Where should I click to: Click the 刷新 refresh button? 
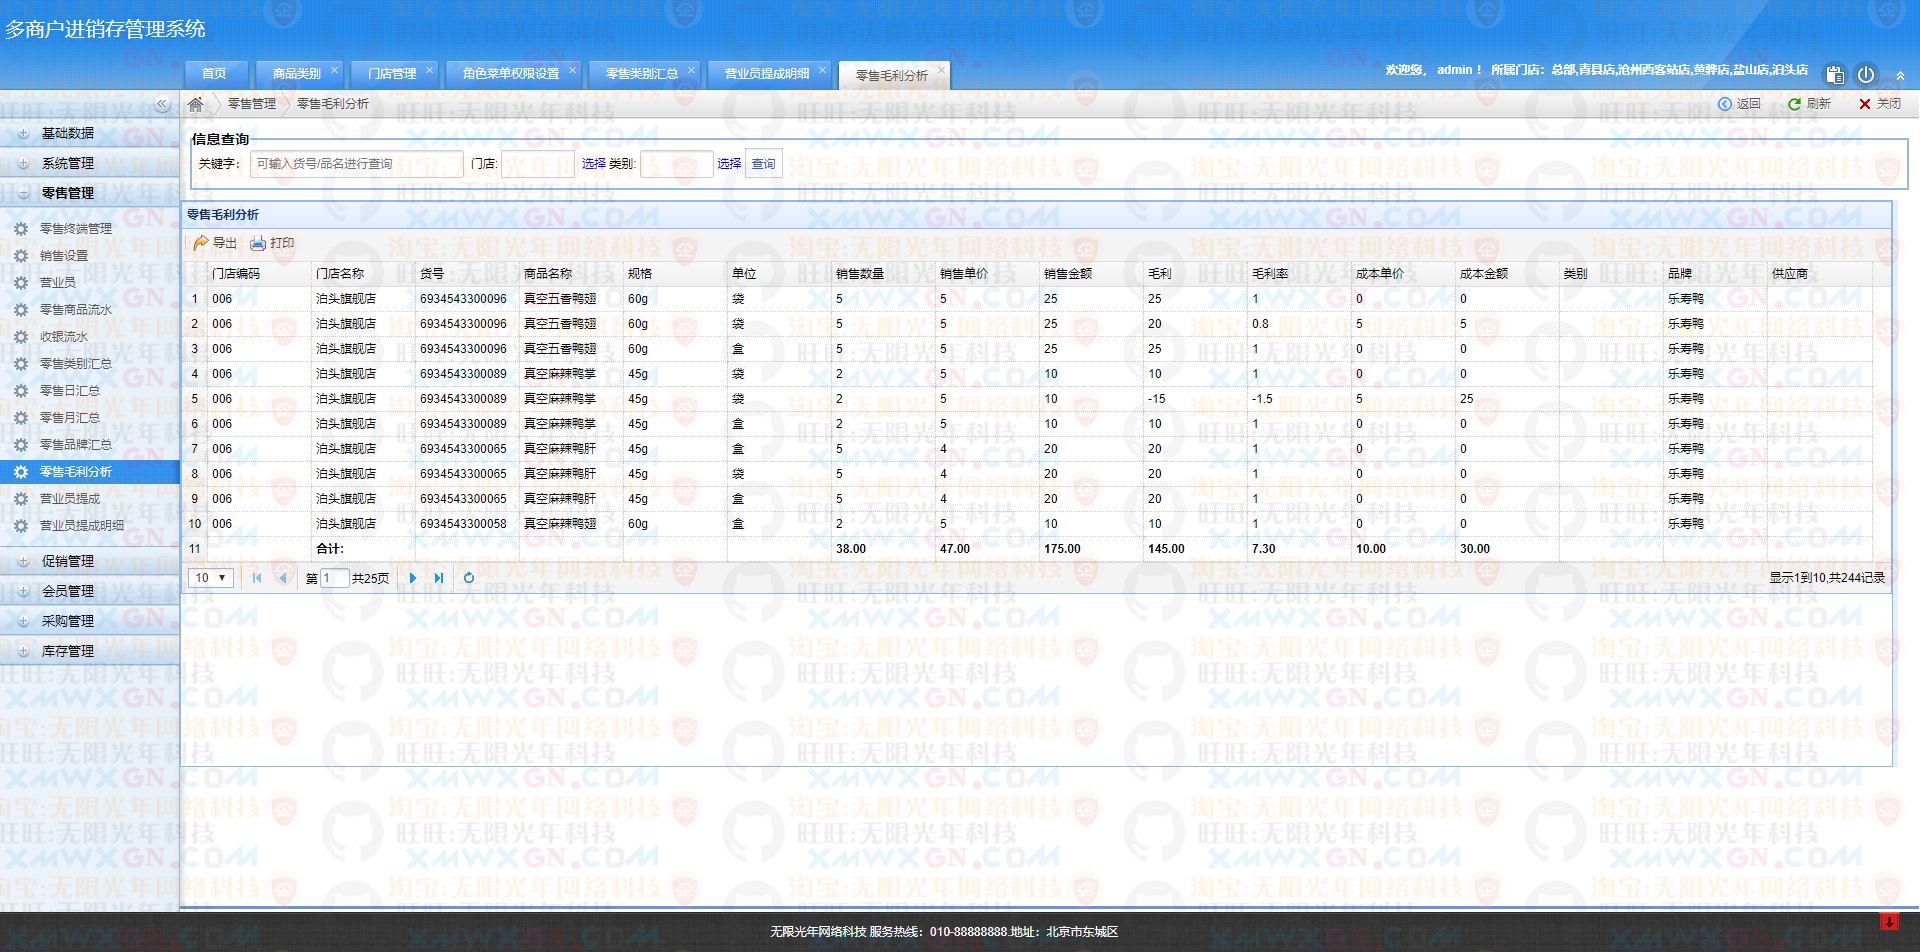[1809, 104]
